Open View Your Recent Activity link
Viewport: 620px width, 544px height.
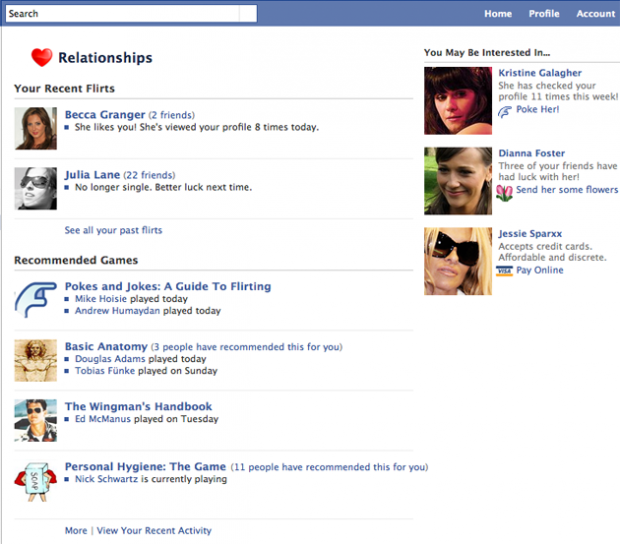(154, 531)
